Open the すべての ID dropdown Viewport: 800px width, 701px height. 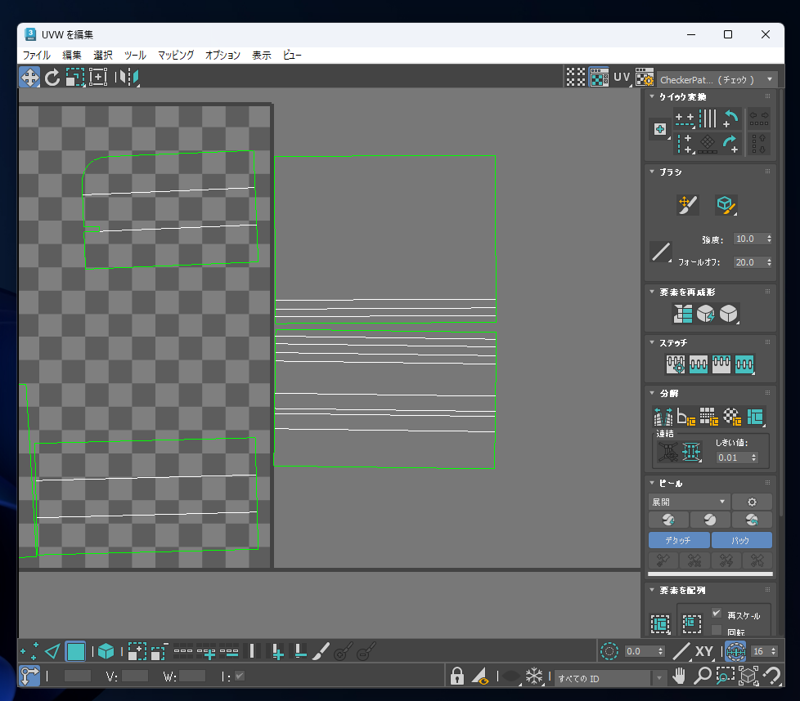coord(610,678)
